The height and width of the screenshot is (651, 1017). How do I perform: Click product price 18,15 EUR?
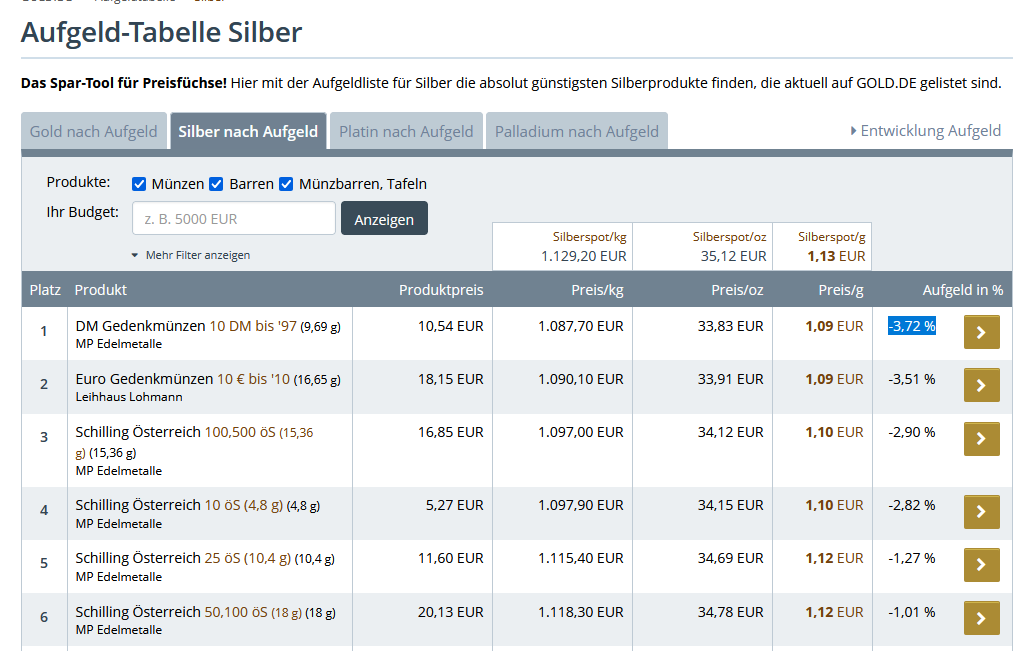tap(451, 379)
